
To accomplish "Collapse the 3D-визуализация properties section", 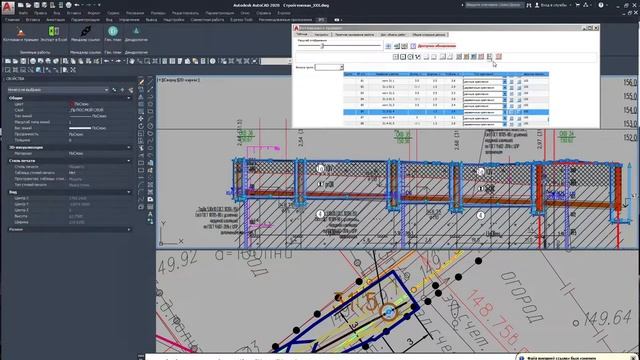I will click(129, 147).
